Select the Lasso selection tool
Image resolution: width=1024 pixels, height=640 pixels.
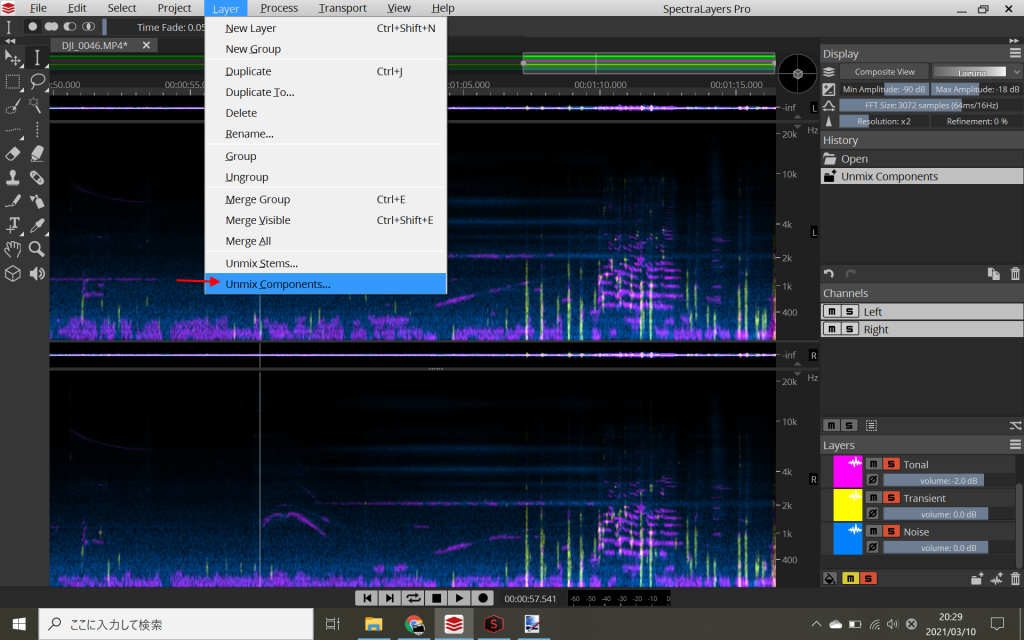(x=37, y=82)
